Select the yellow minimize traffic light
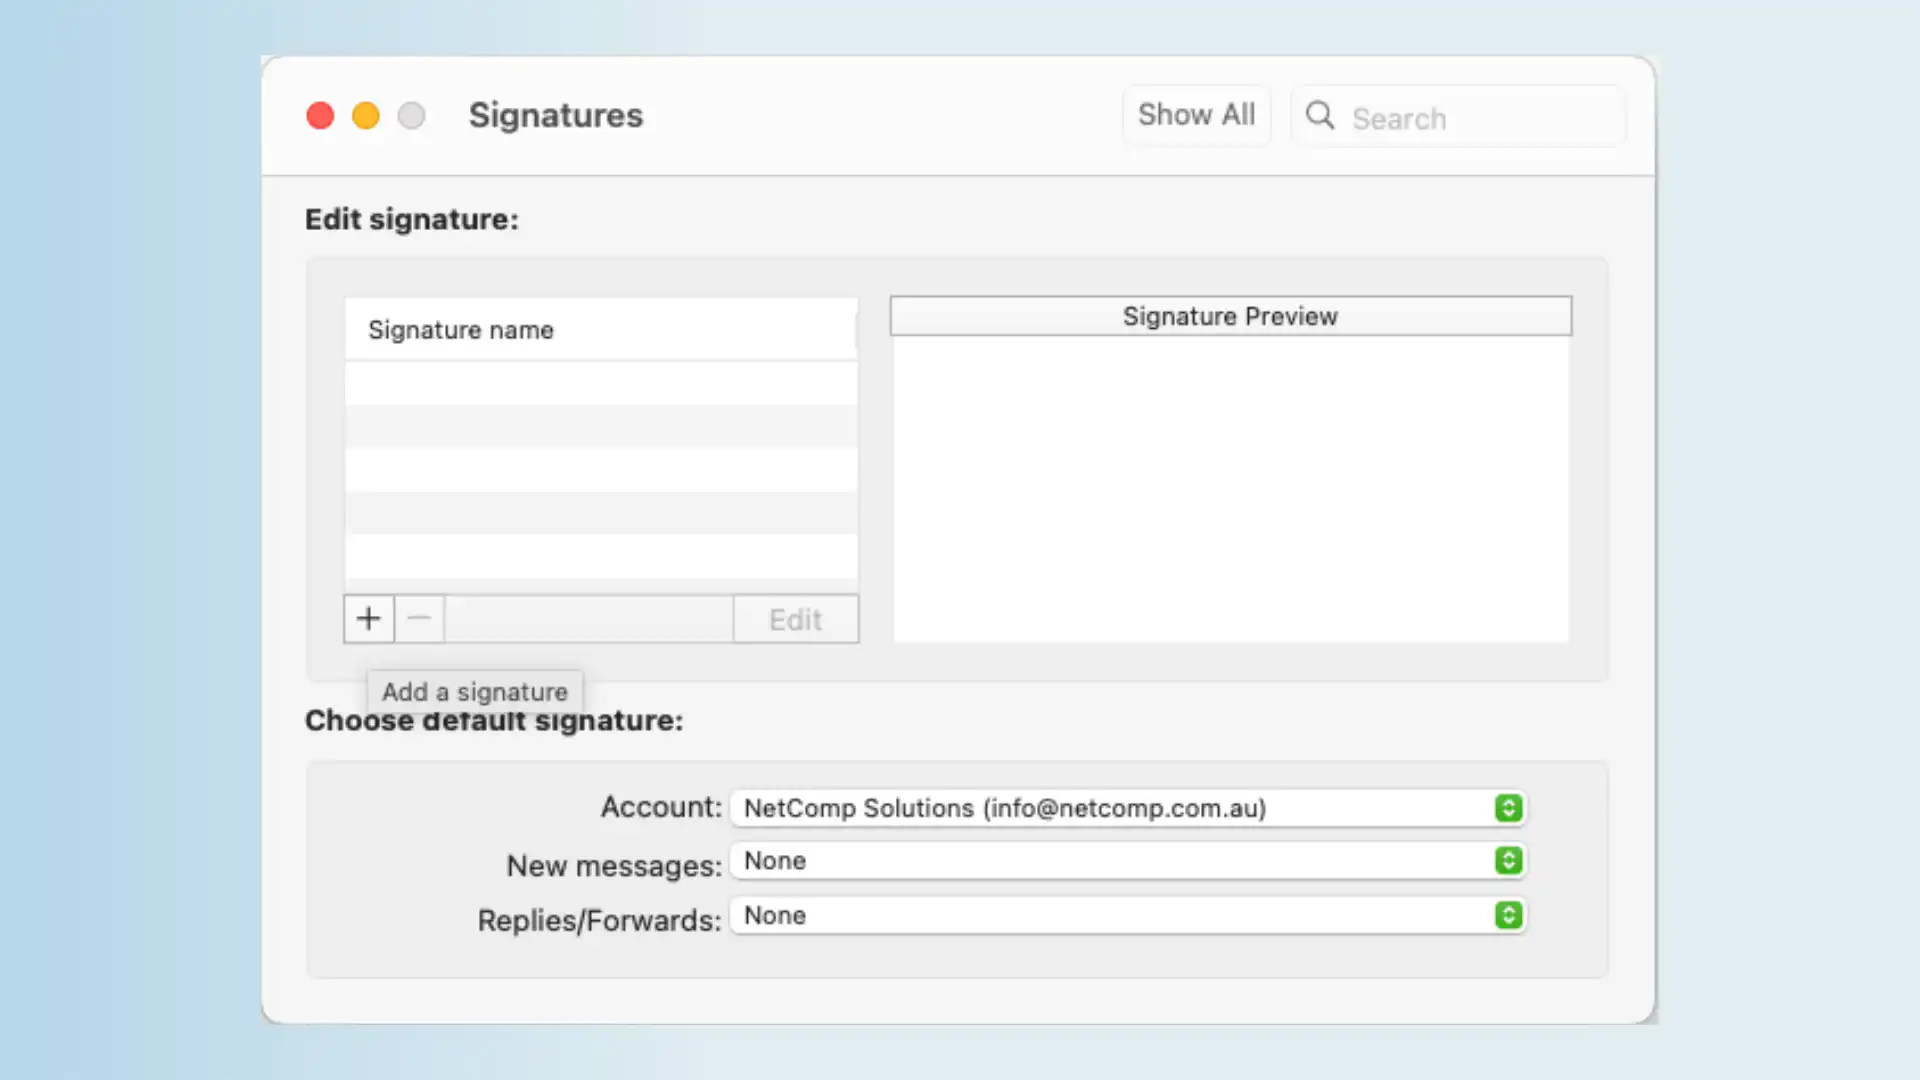The image size is (1920, 1080). pos(365,115)
